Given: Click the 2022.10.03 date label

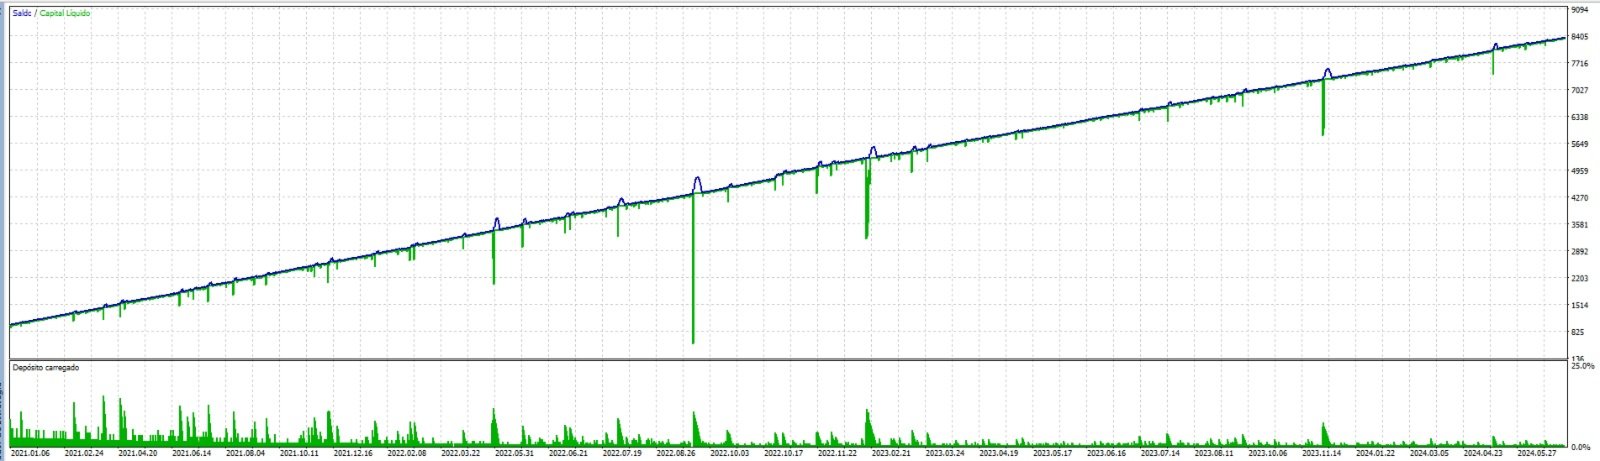Looking at the screenshot, I should pyautogui.click(x=730, y=453).
